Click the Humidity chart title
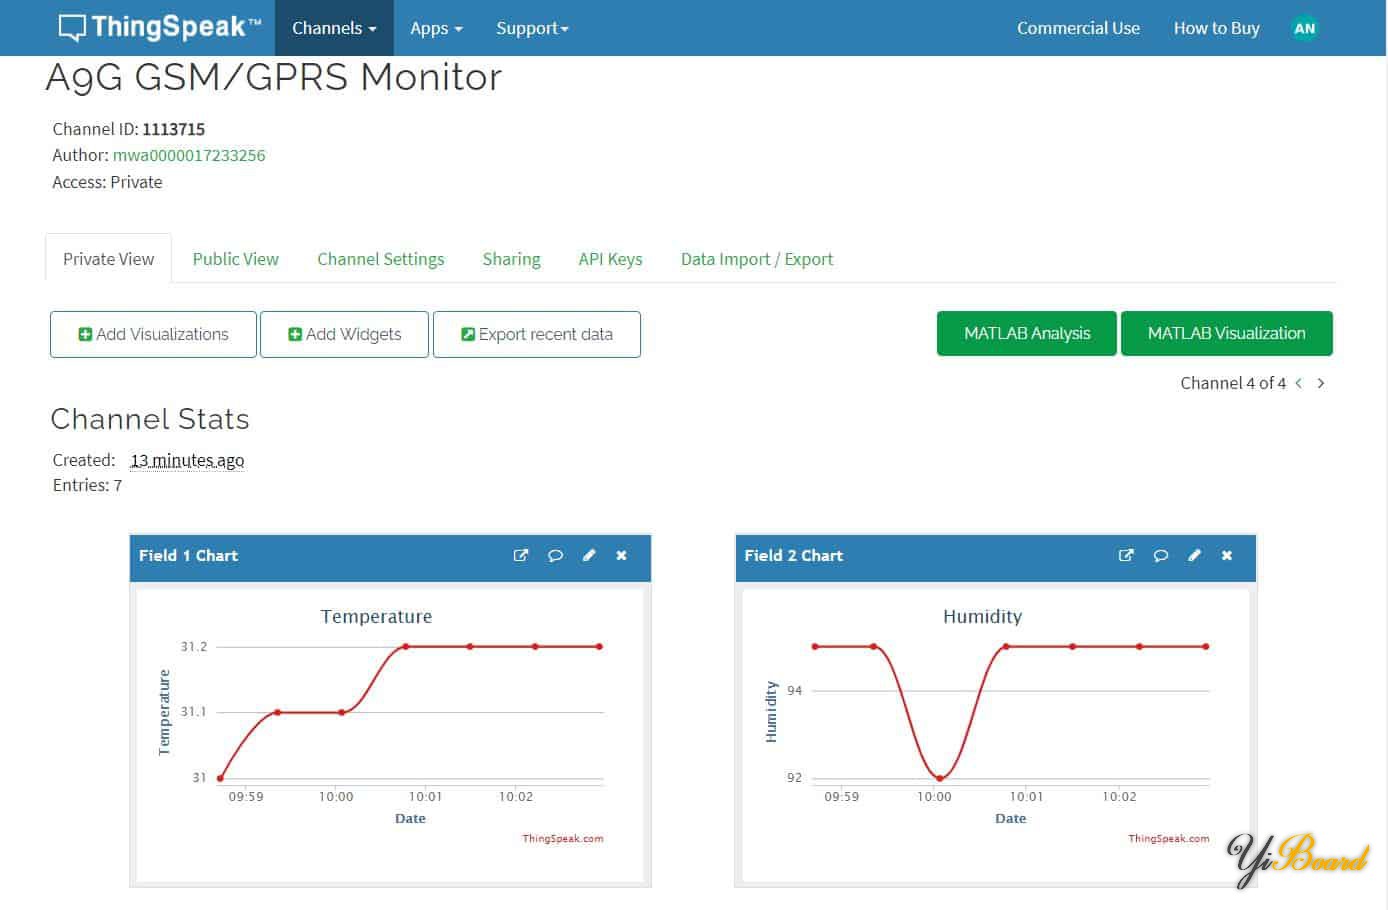Image resolution: width=1388 pixels, height=910 pixels. (982, 616)
